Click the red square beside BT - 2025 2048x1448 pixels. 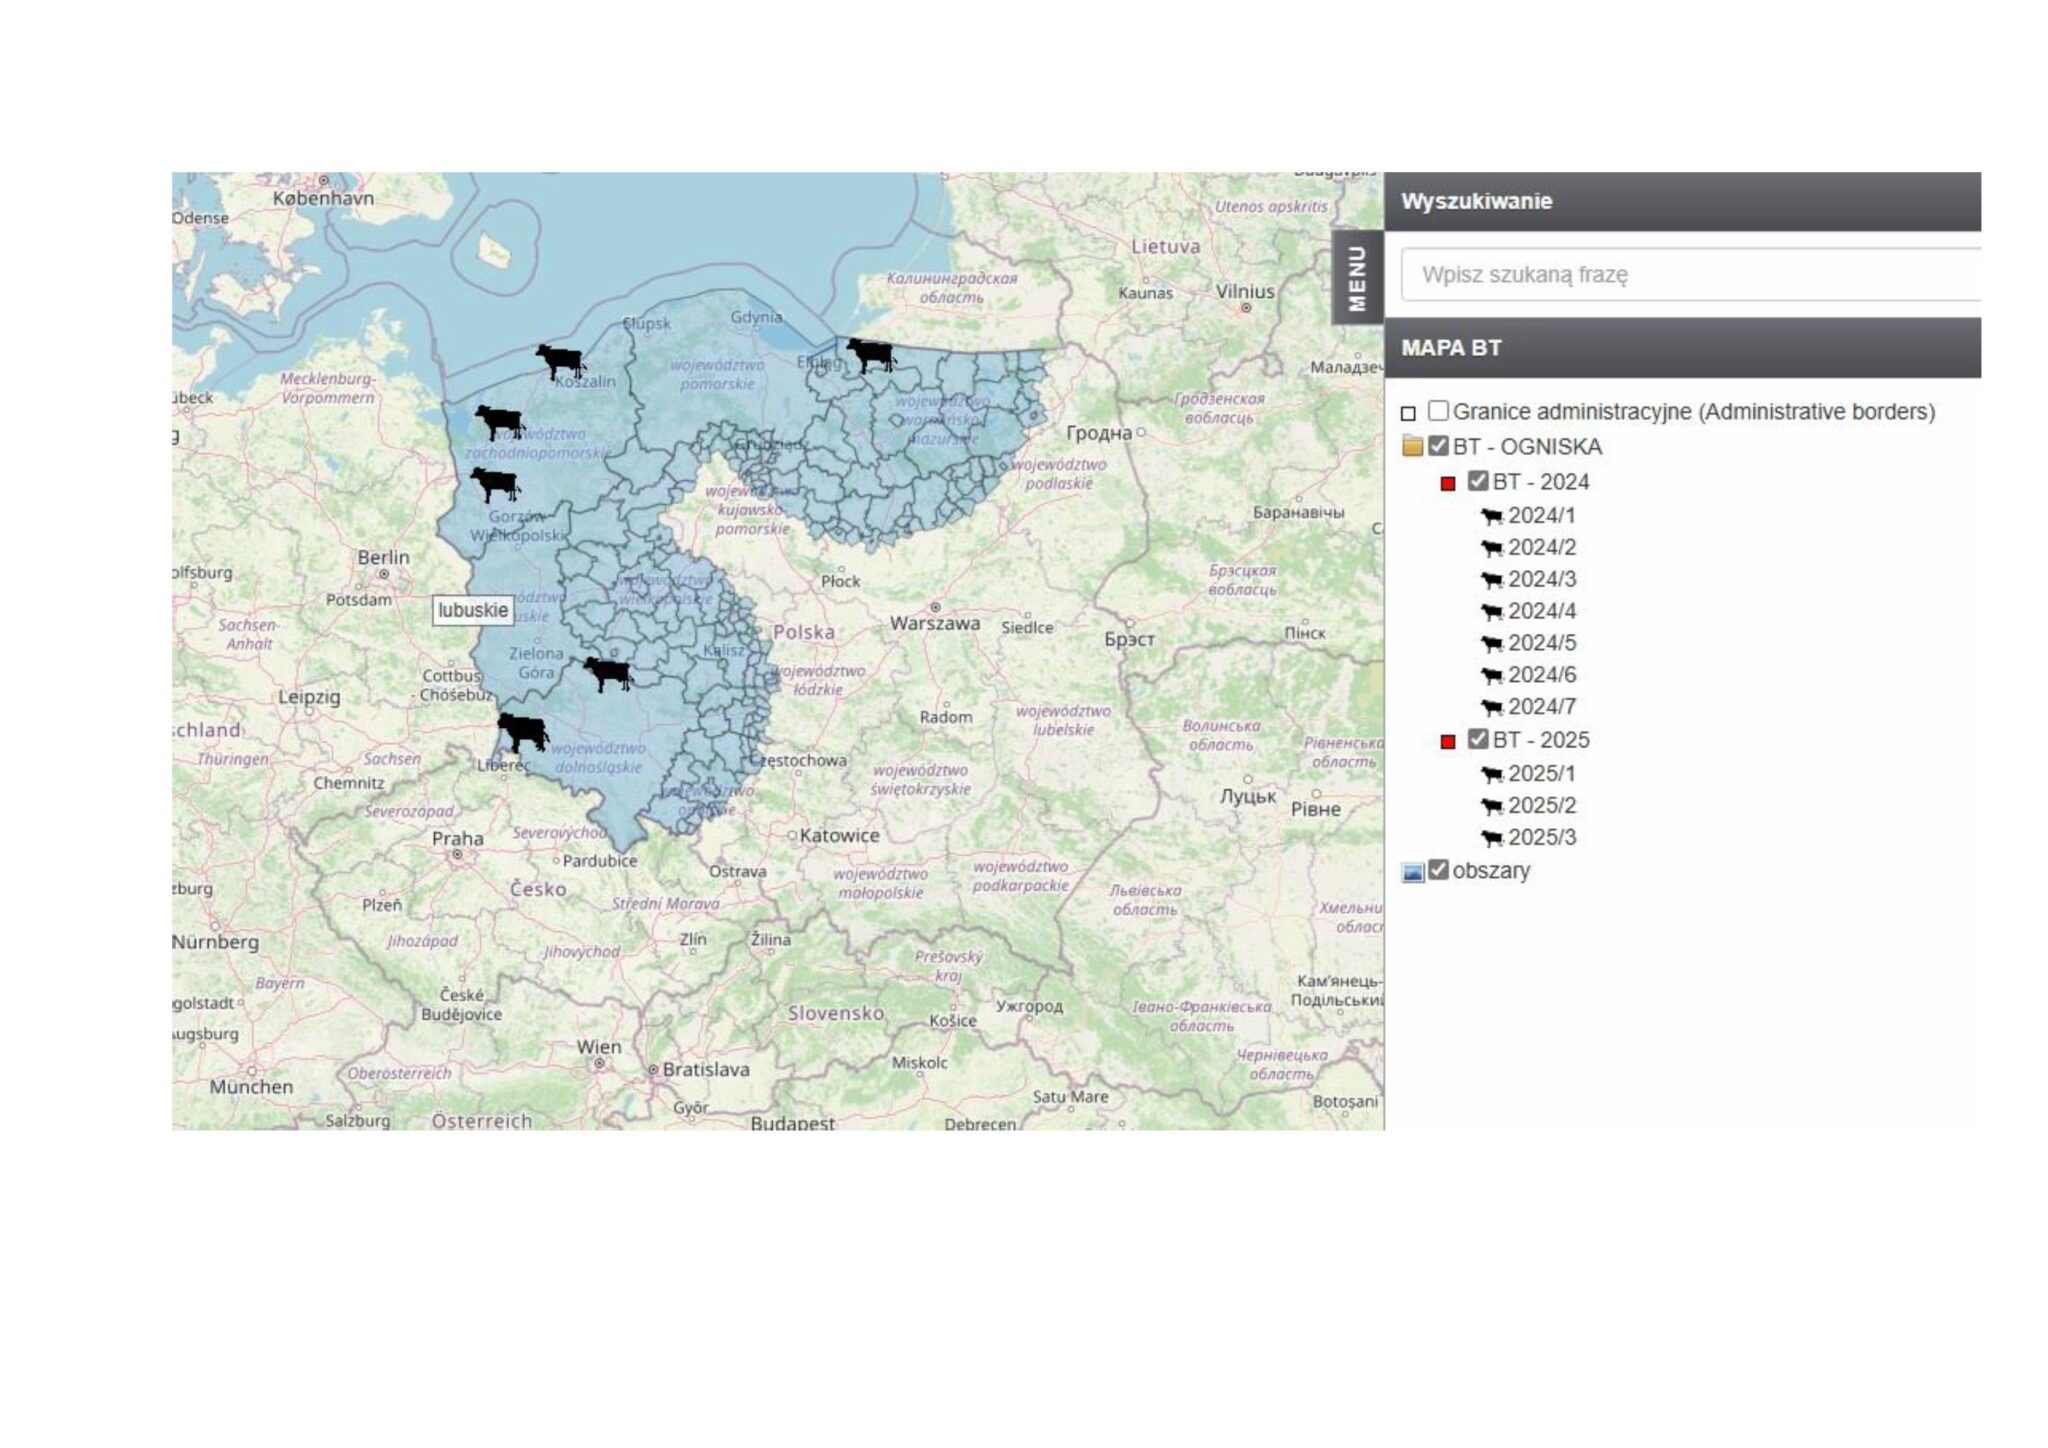point(1447,742)
